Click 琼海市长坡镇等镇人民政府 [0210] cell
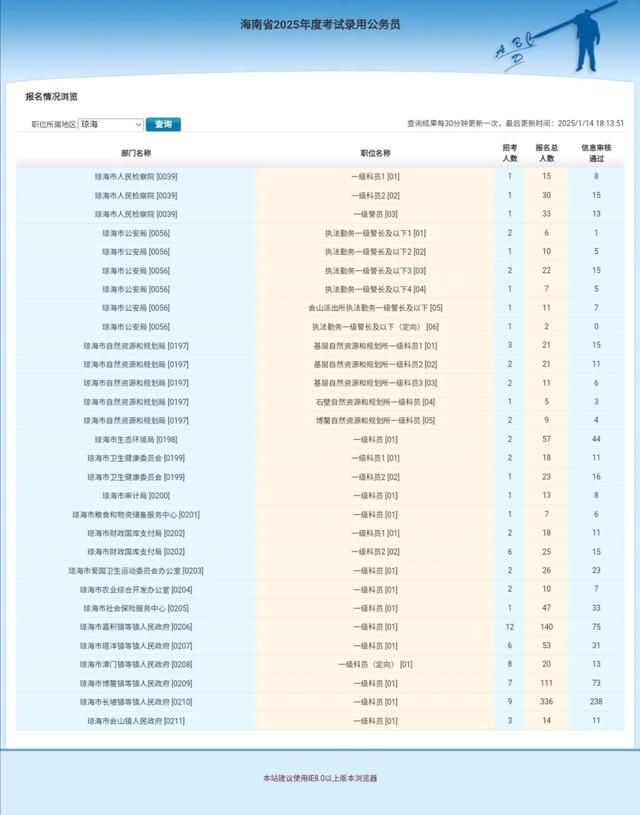 point(136,702)
